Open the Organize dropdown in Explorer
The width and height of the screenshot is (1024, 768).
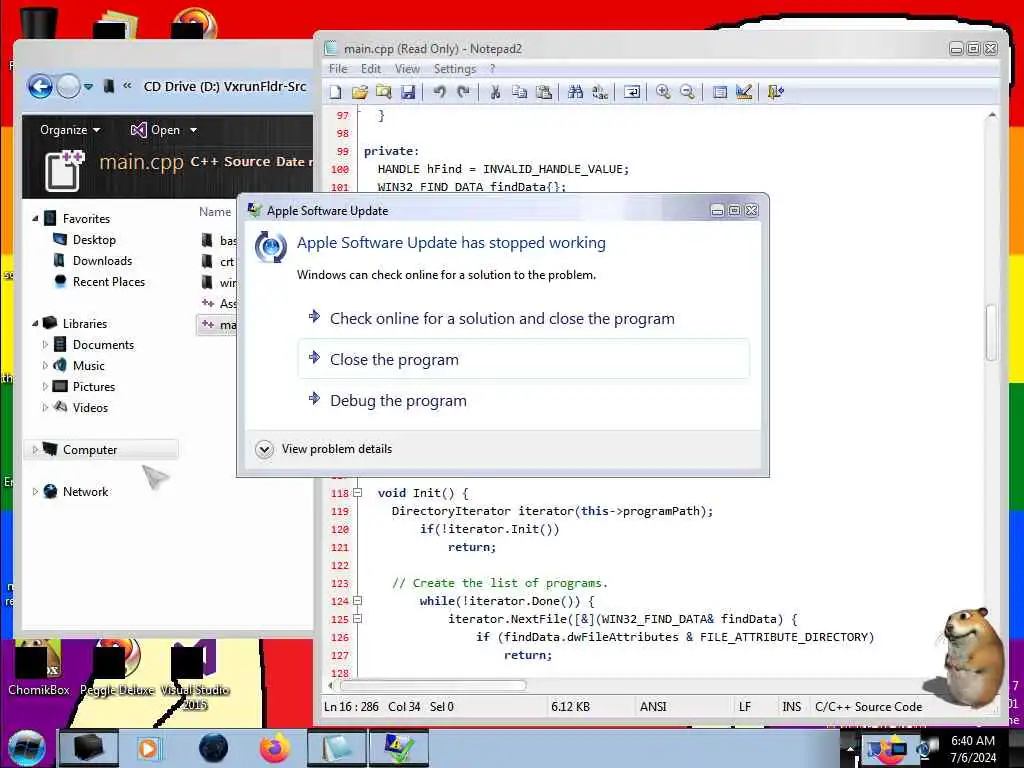pyautogui.click(x=70, y=130)
